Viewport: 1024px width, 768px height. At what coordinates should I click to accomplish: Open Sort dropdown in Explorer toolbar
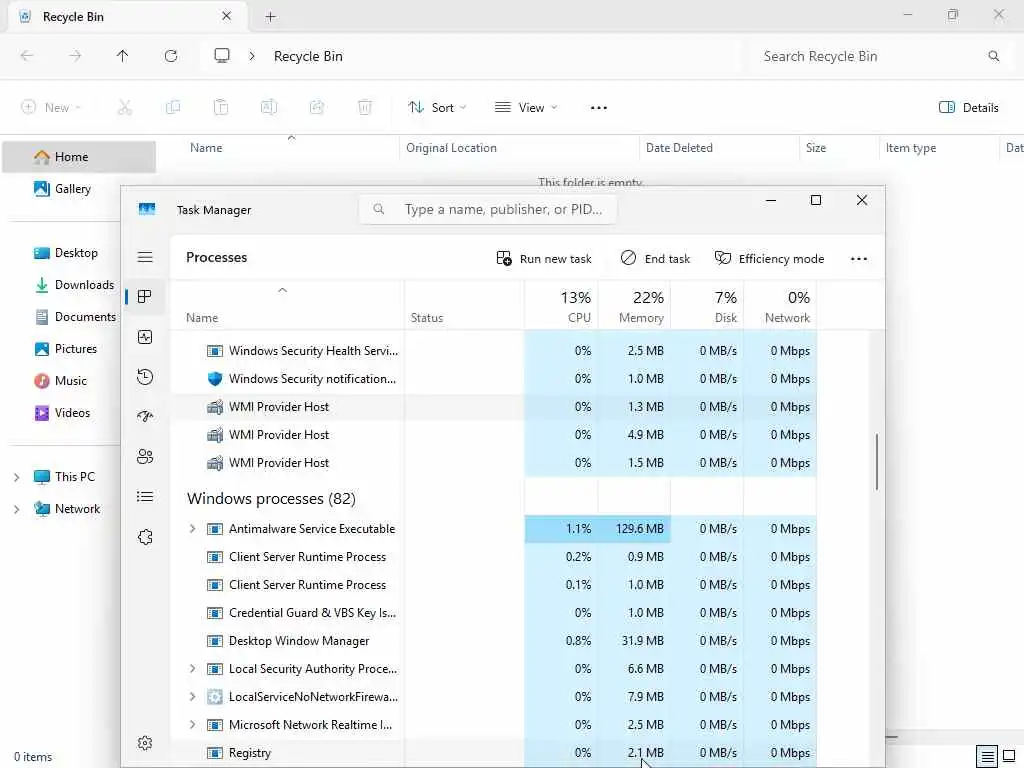(x=437, y=108)
